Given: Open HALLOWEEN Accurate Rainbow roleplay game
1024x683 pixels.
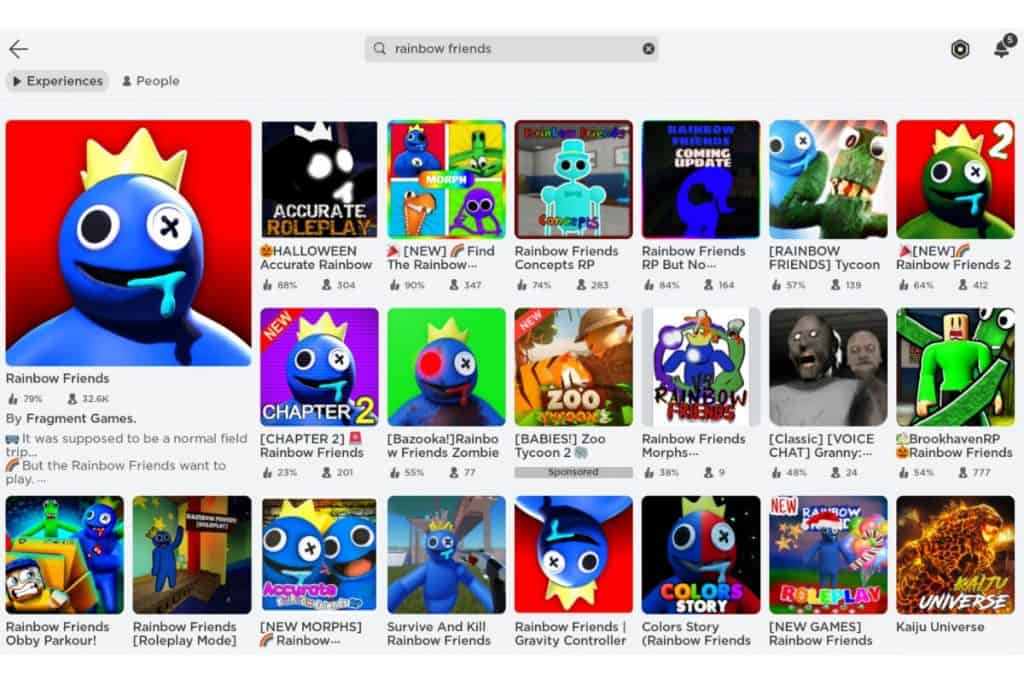Looking at the screenshot, I should (319, 179).
